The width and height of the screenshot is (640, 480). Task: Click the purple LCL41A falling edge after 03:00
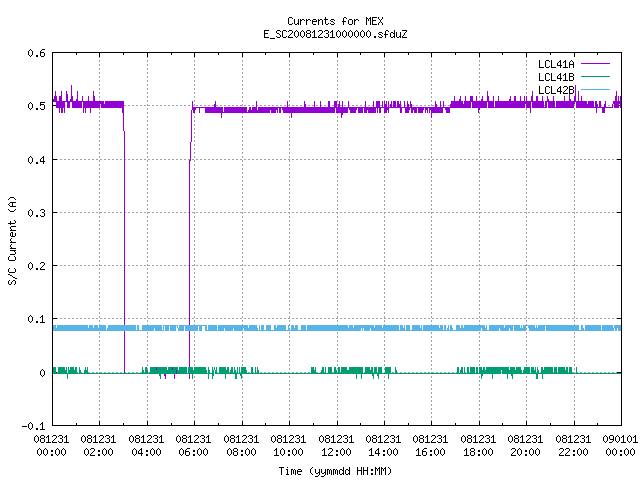pos(124,241)
